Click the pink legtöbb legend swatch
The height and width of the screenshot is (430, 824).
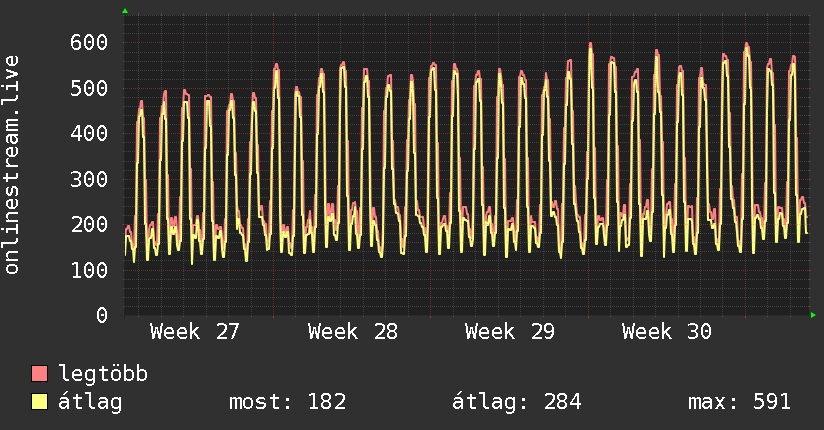pos(39,373)
